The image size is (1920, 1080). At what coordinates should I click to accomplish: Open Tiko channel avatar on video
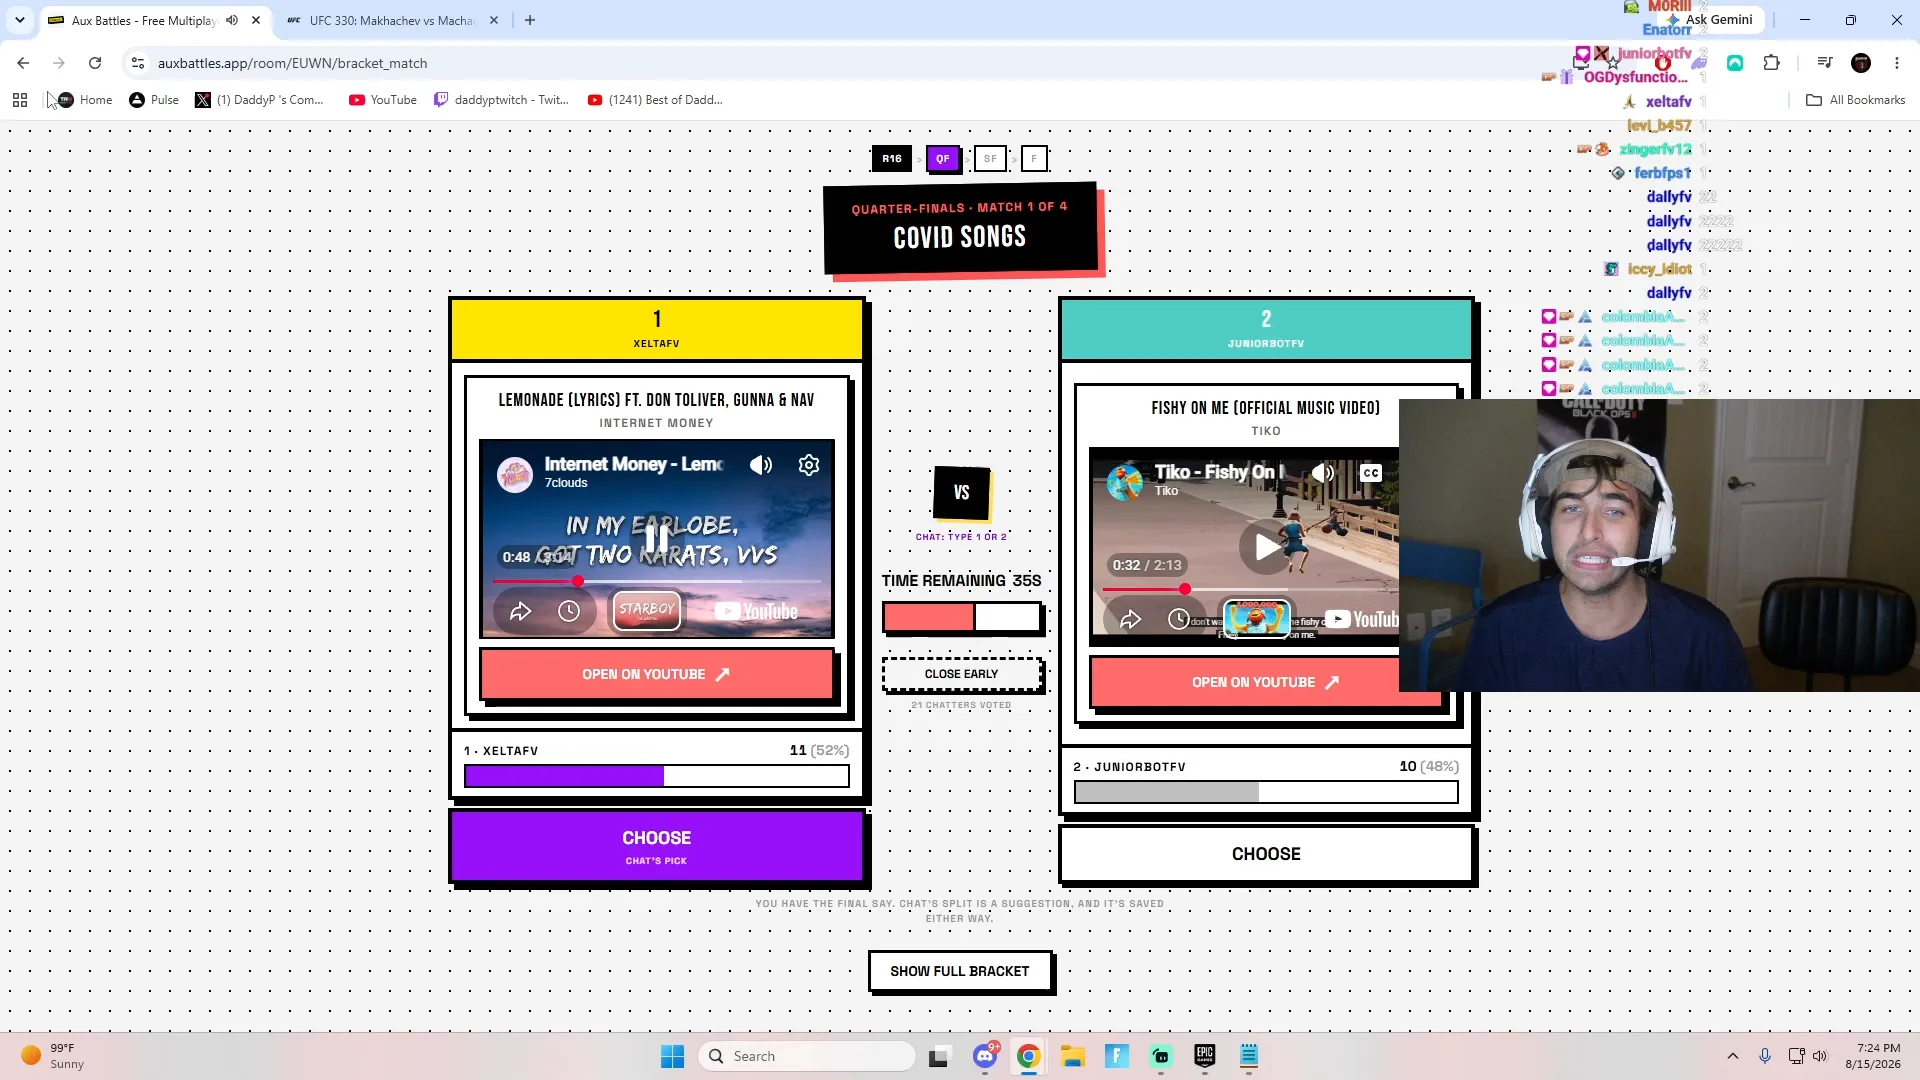click(x=1125, y=482)
